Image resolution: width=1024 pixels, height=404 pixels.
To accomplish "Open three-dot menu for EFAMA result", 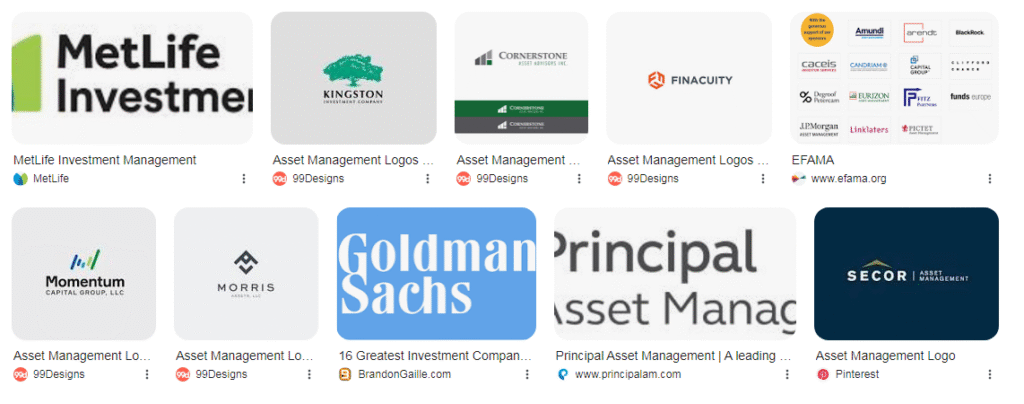I will tap(990, 179).
